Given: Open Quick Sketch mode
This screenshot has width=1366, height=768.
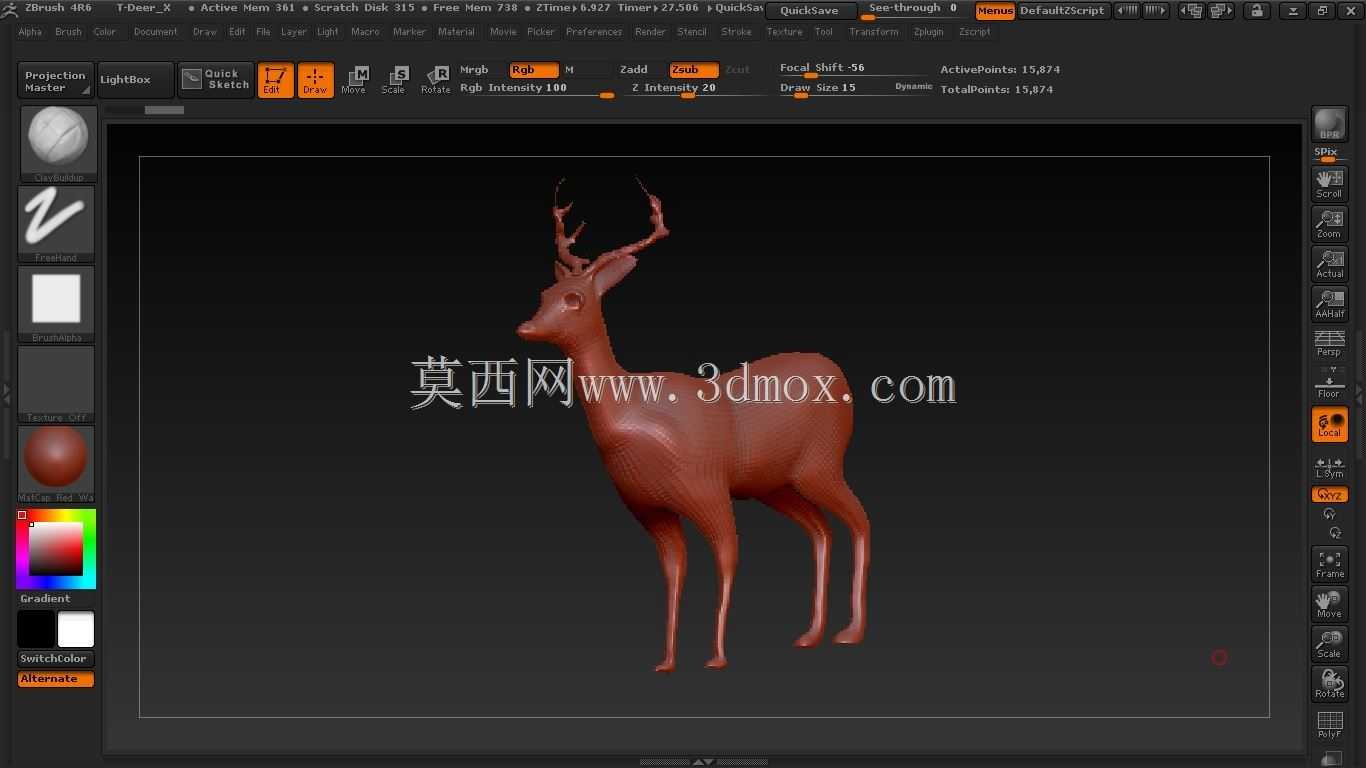Looking at the screenshot, I should tap(216, 80).
